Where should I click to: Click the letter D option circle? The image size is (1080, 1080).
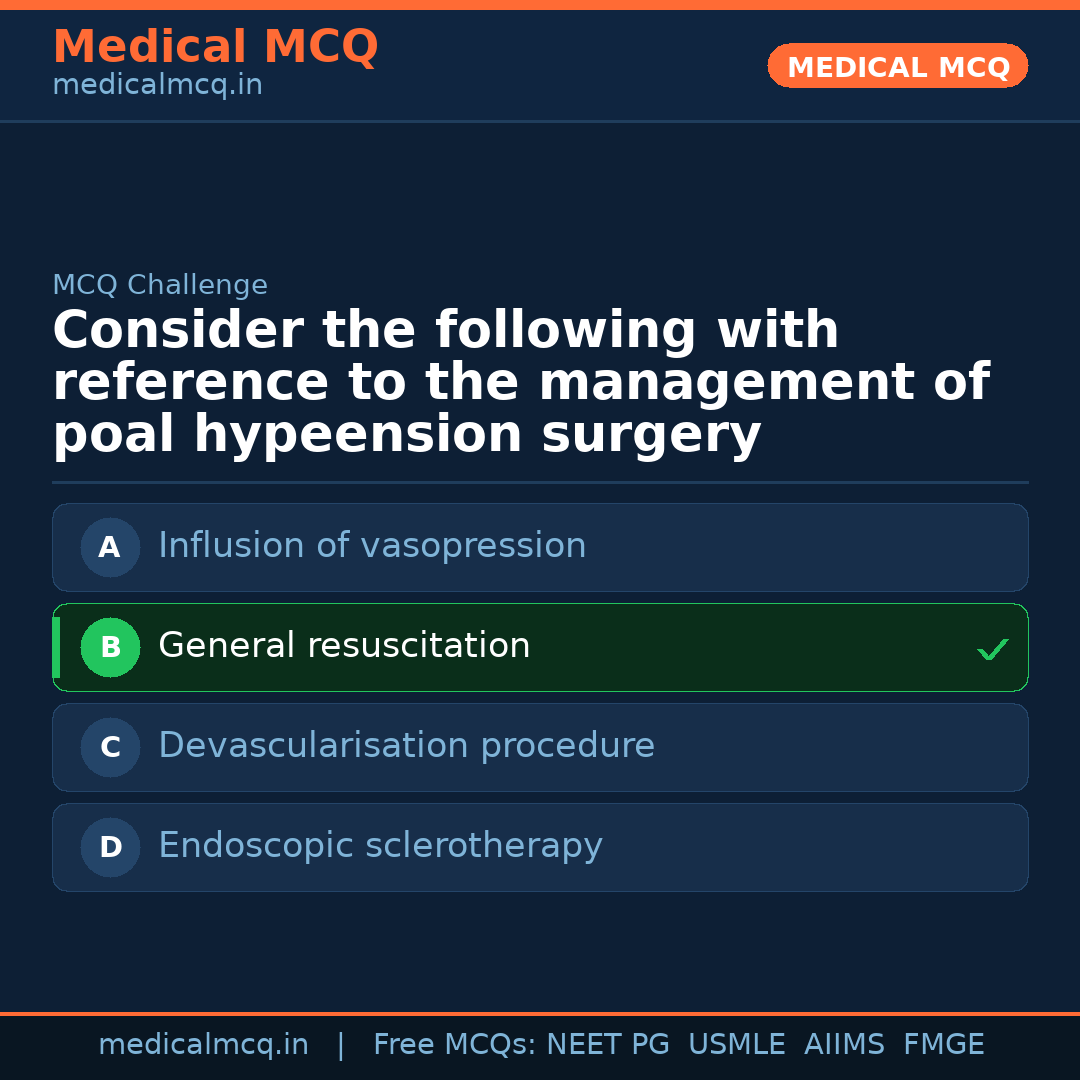[110, 847]
